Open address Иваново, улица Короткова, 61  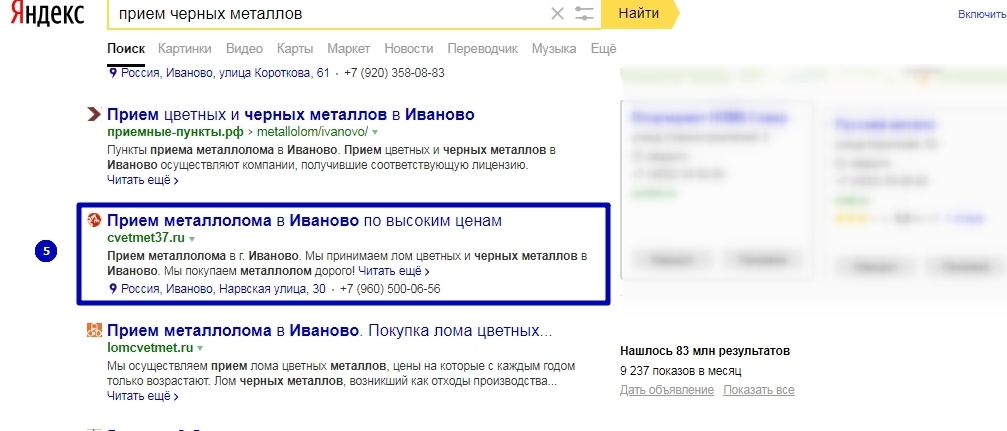click(225, 73)
